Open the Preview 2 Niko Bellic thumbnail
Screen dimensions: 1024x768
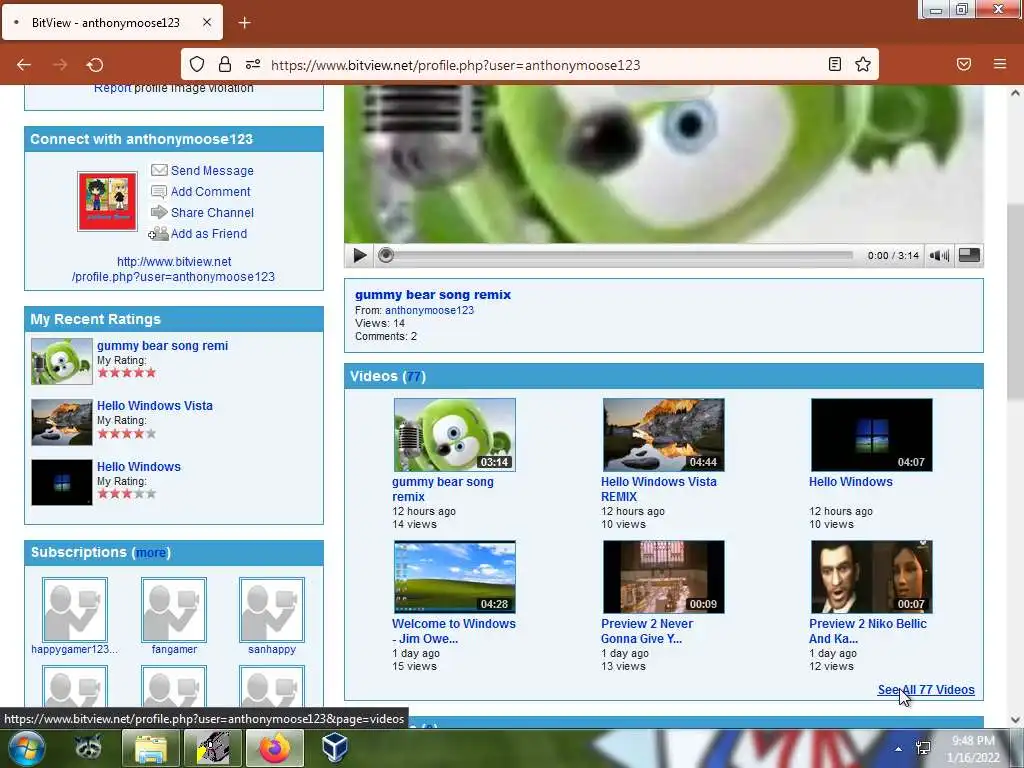coord(872,577)
